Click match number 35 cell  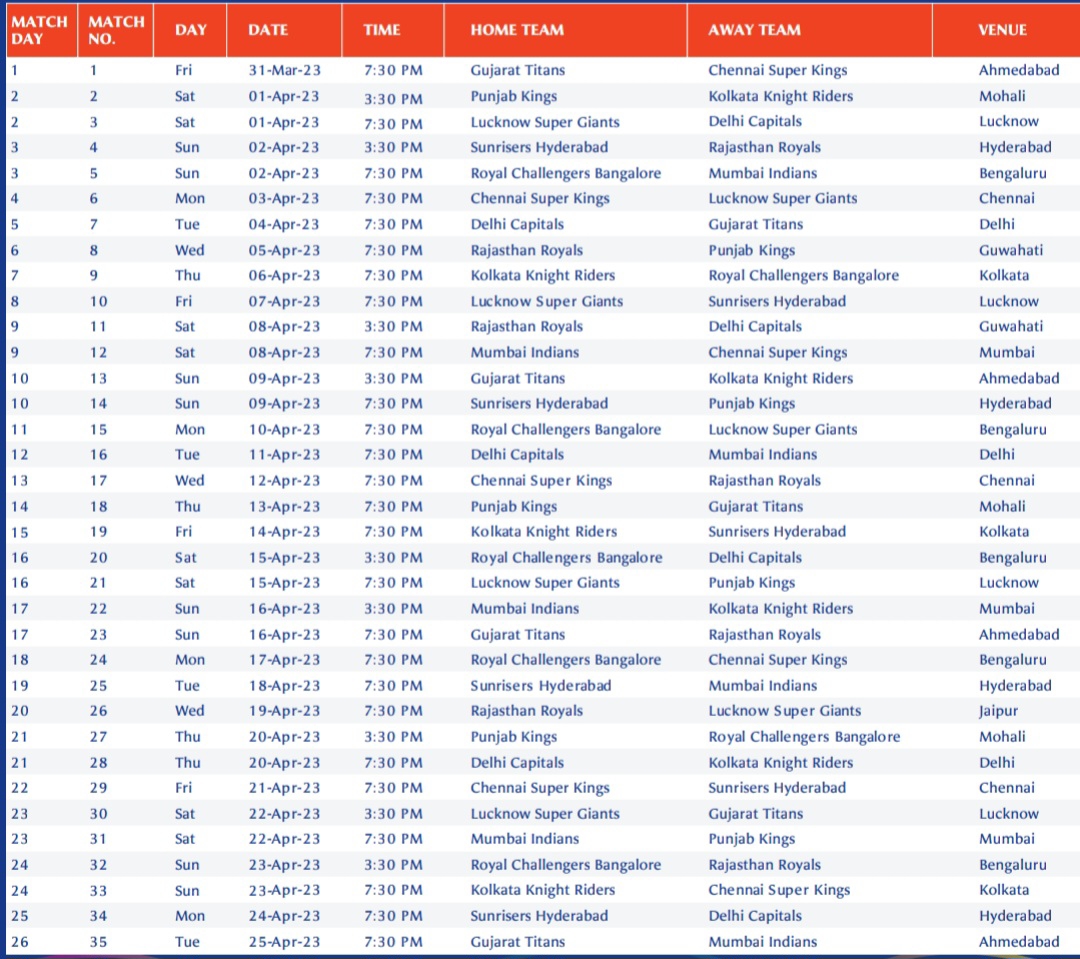(x=98, y=942)
